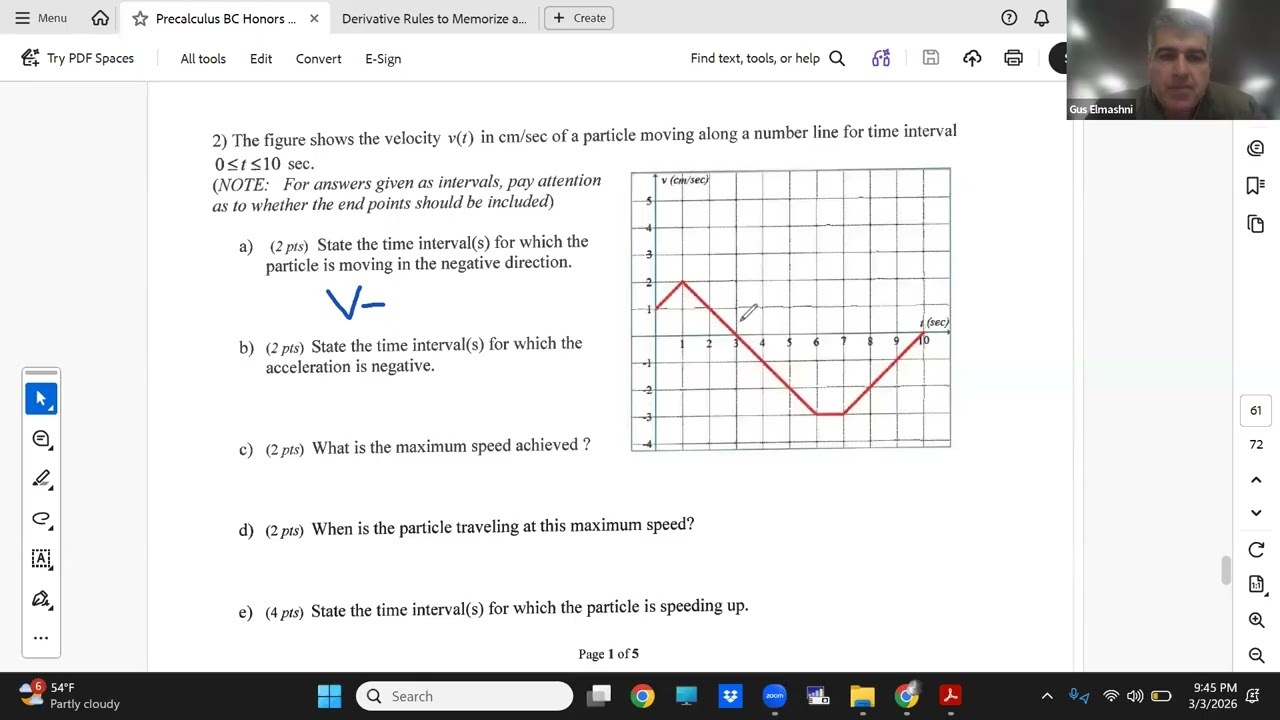
Task: Open File Explorer from the taskbar
Action: (862, 696)
